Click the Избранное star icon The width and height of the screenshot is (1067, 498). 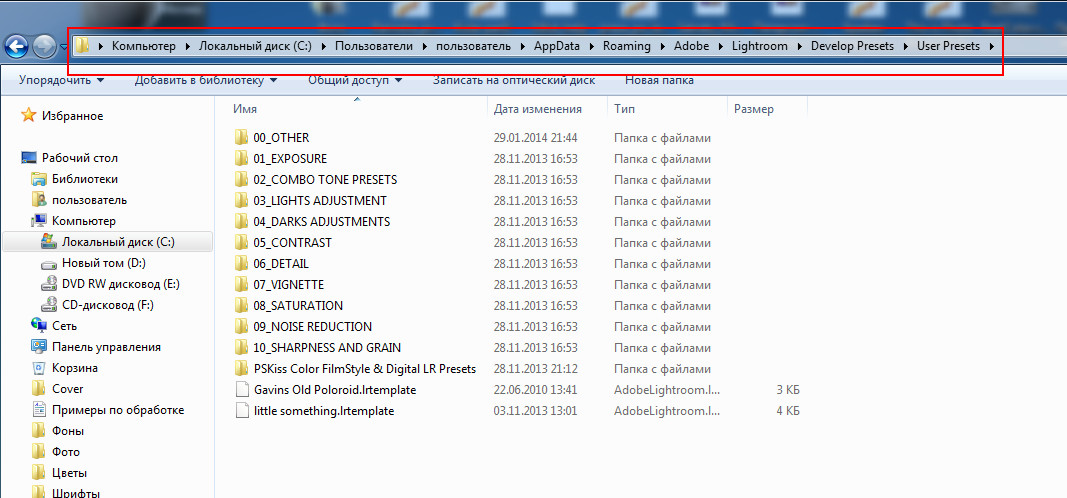tap(28, 116)
